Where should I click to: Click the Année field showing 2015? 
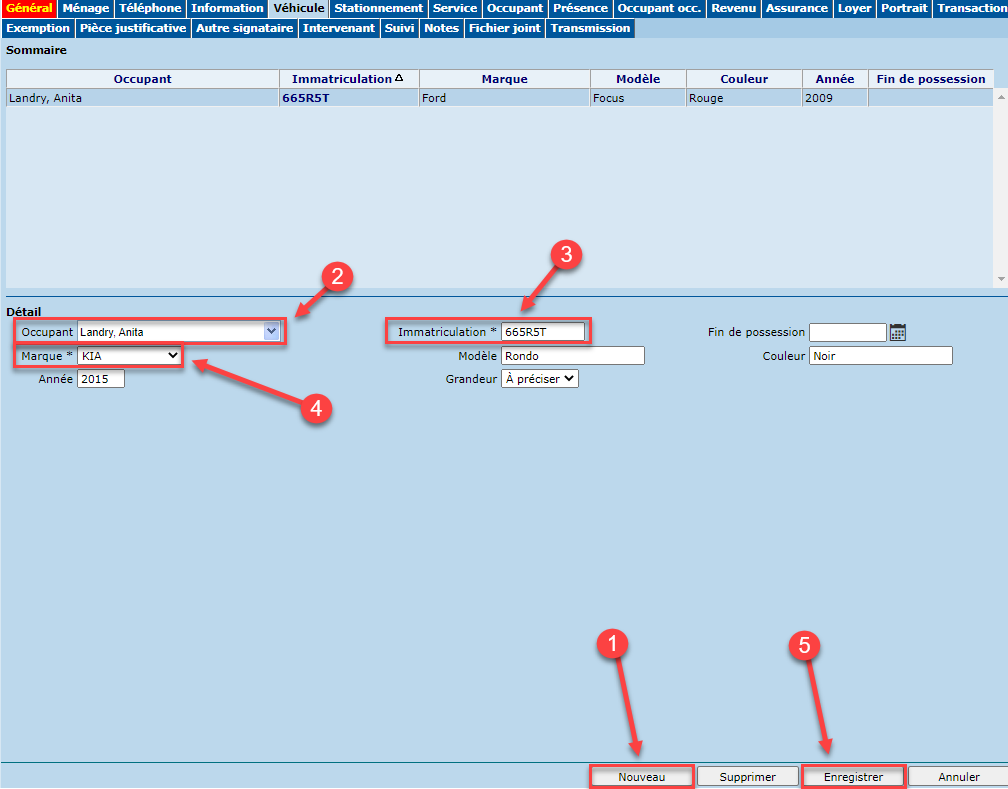[x=100, y=379]
